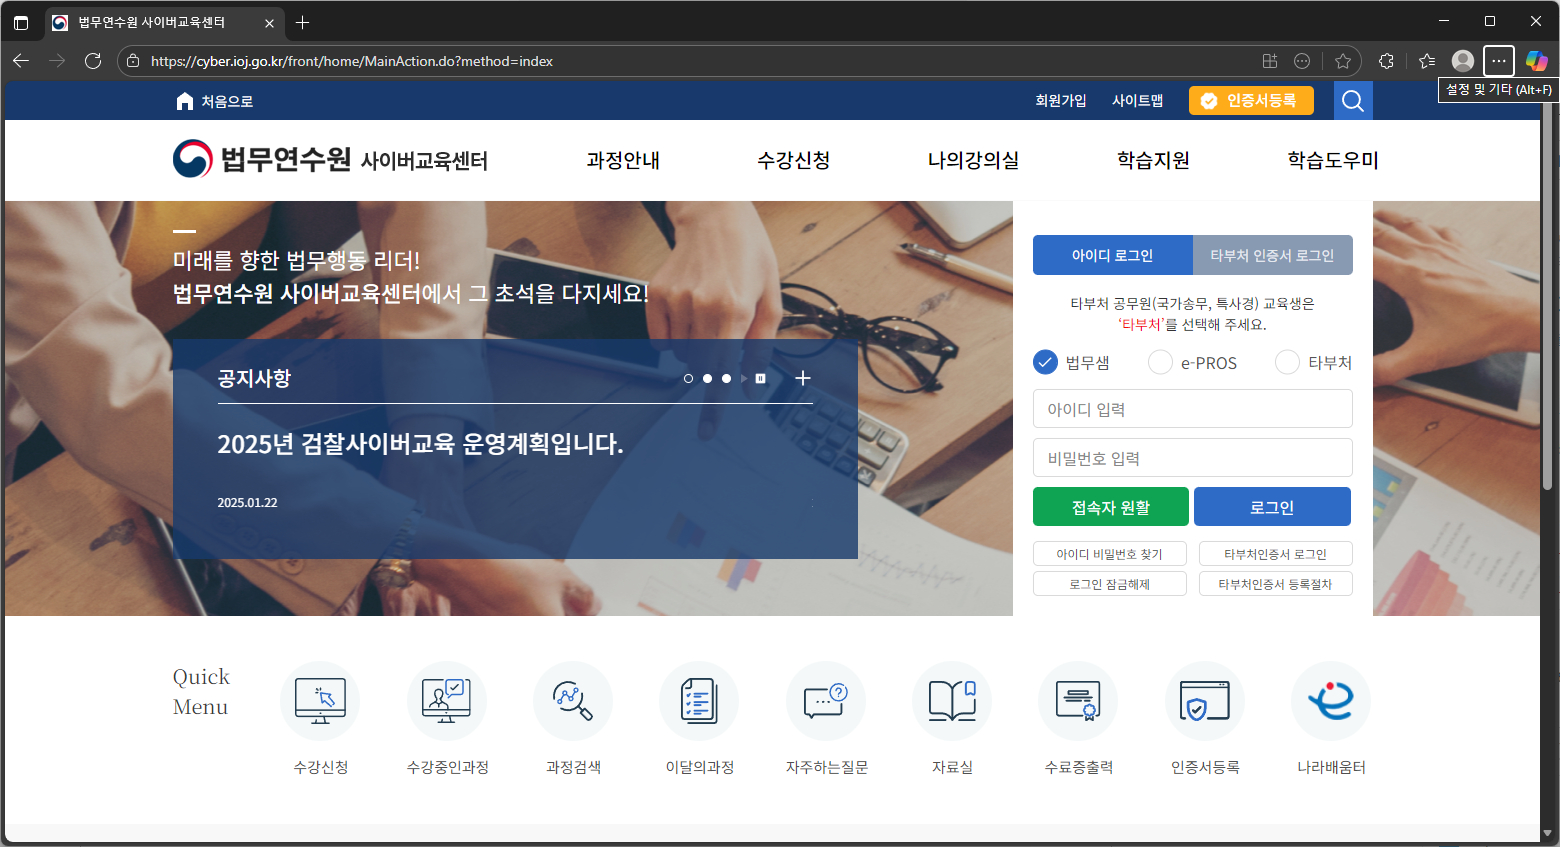Screen dimensions: 1560x847
Task: Expand the notice panel with the plus button
Action: pos(802,378)
